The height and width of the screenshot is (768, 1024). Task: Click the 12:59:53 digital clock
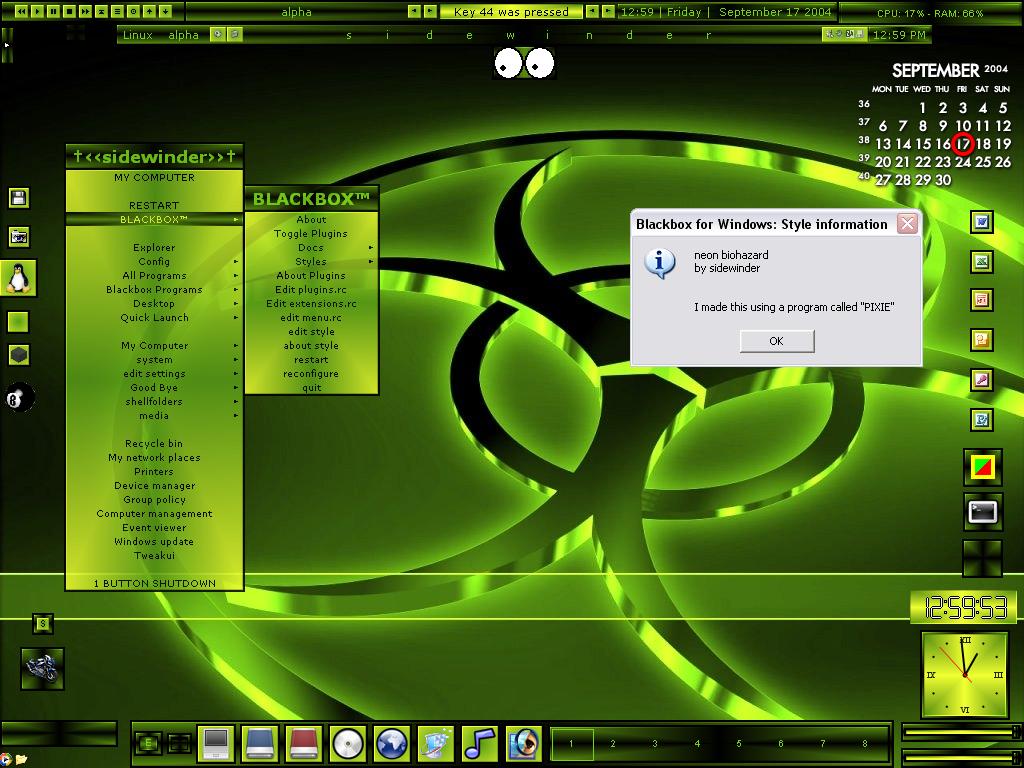pos(965,608)
